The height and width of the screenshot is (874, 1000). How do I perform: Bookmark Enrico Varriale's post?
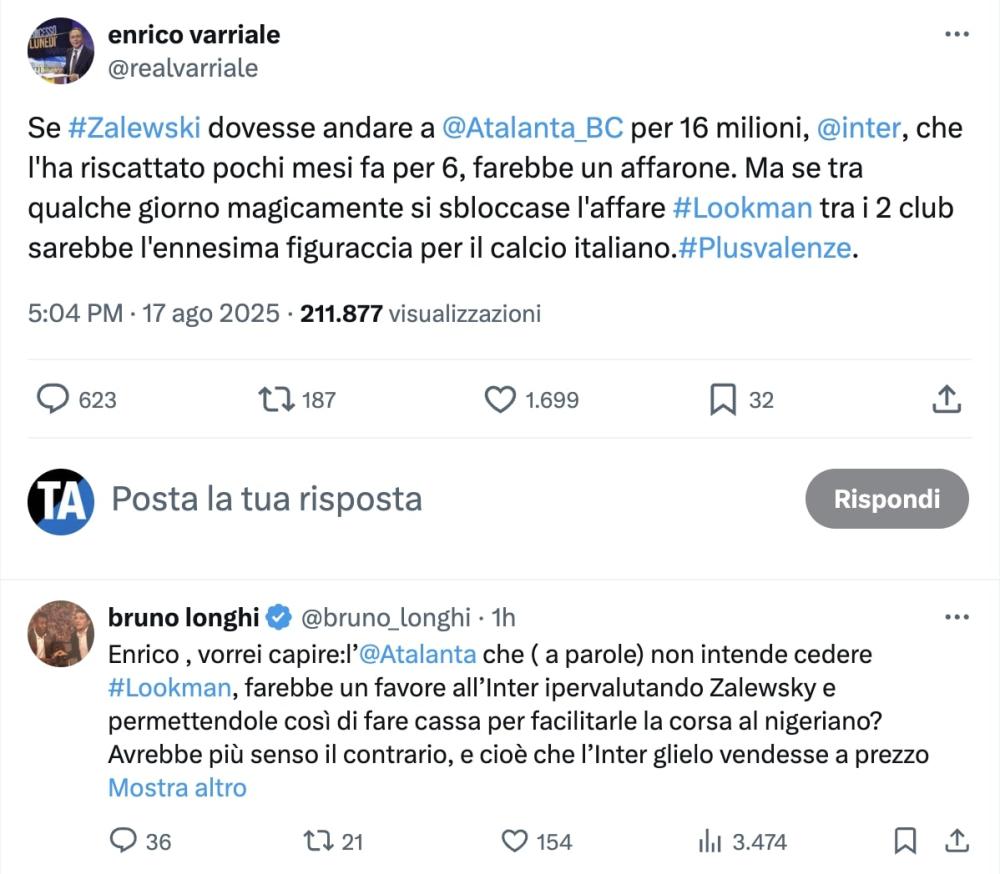pyautogui.click(x=722, y=400)
